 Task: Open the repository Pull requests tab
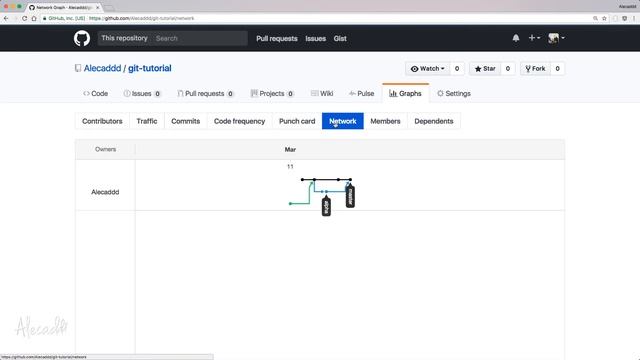tap(205, 93)
